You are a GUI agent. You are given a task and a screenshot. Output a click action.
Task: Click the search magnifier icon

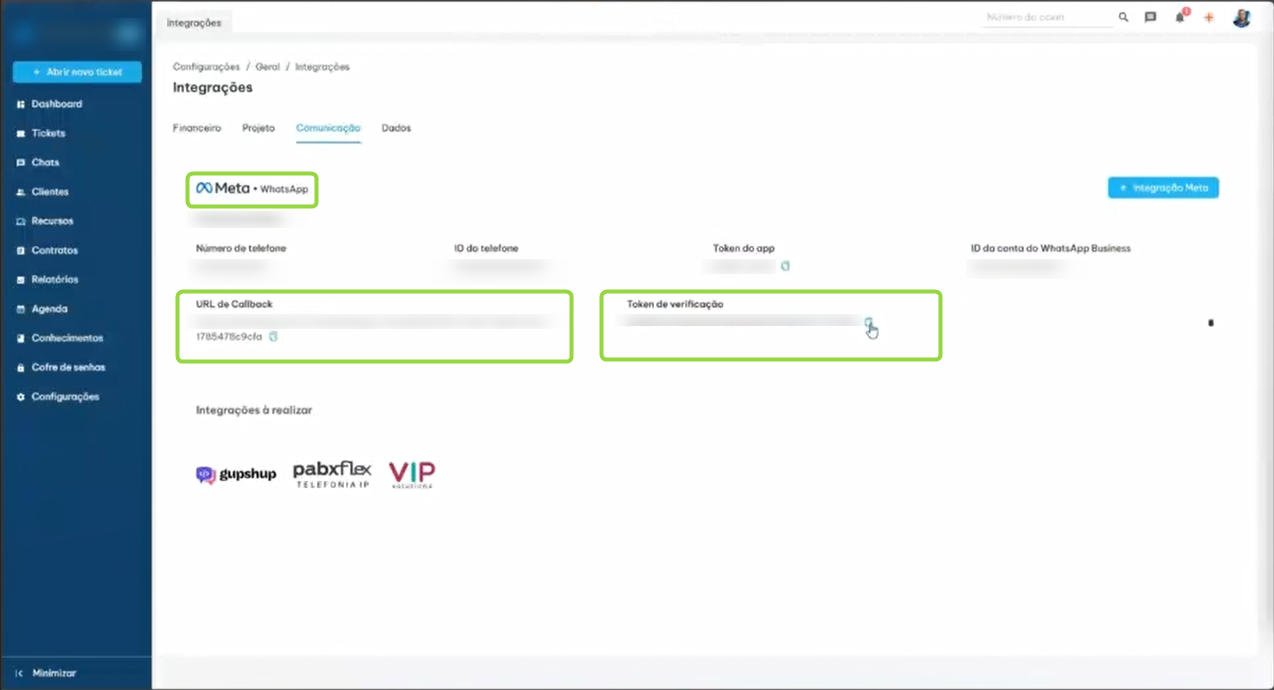pyautogui.click(x=1123, y=18)
